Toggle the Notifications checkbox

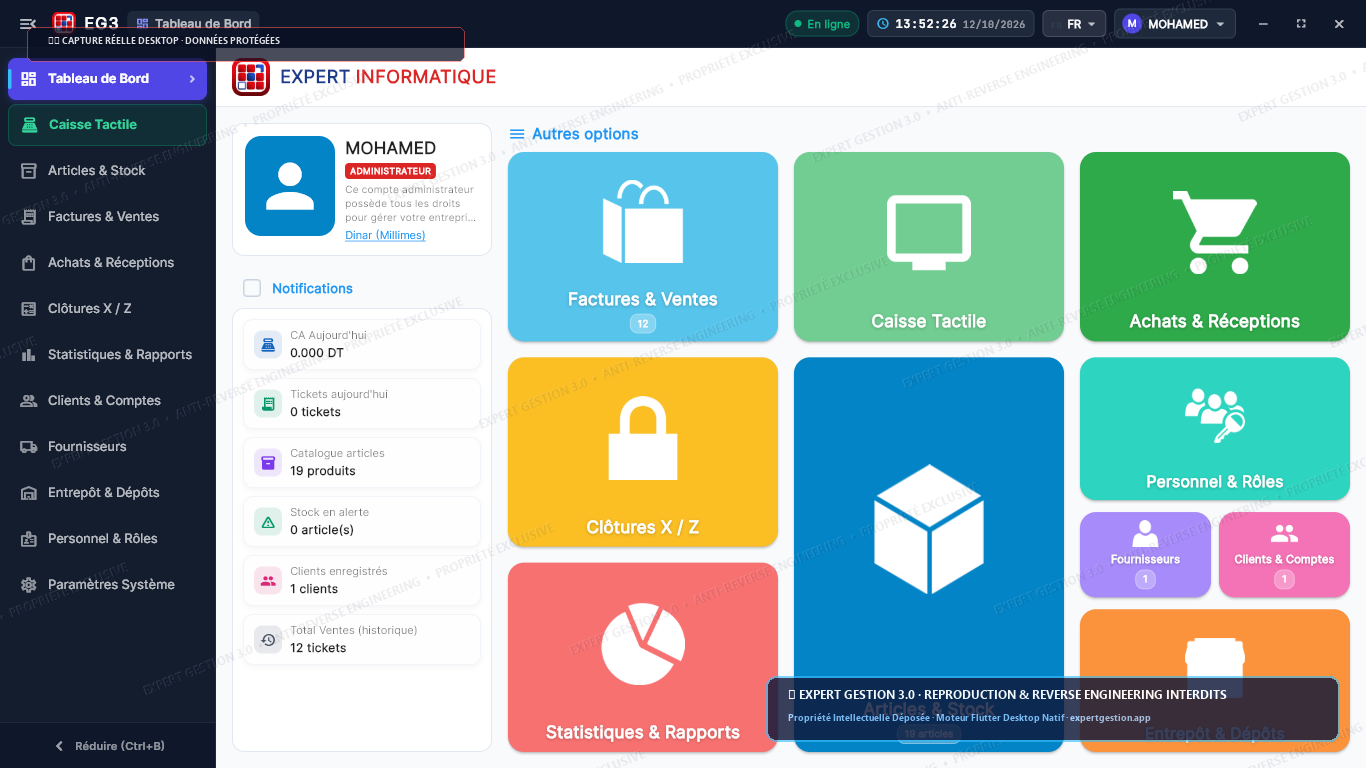252,288
